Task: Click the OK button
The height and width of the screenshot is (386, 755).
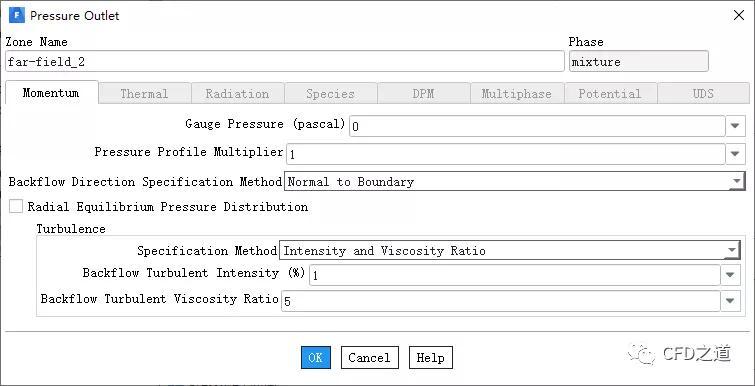Action: point(316,358)
